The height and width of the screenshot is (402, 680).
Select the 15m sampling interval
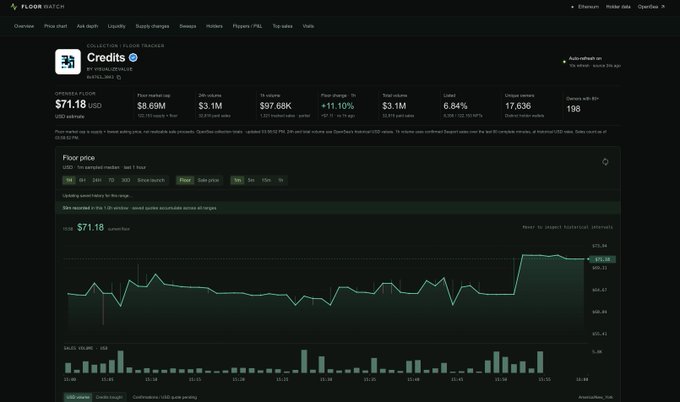(x=266, y=180)
